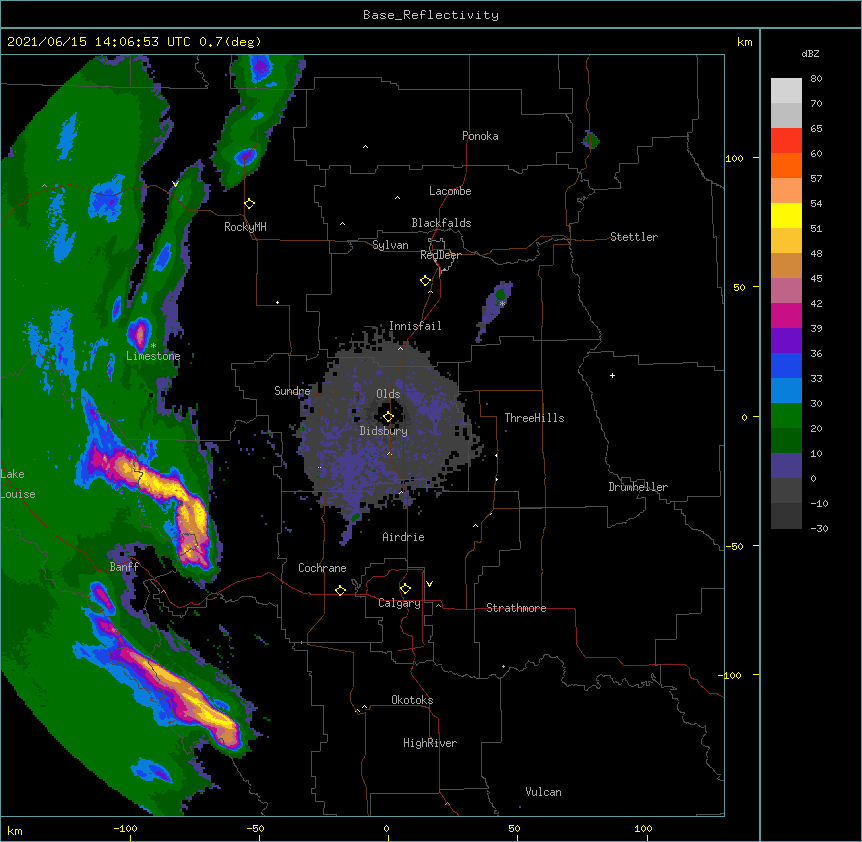Click the Olds label
This screenshot has width=862, height=842.
388,394
